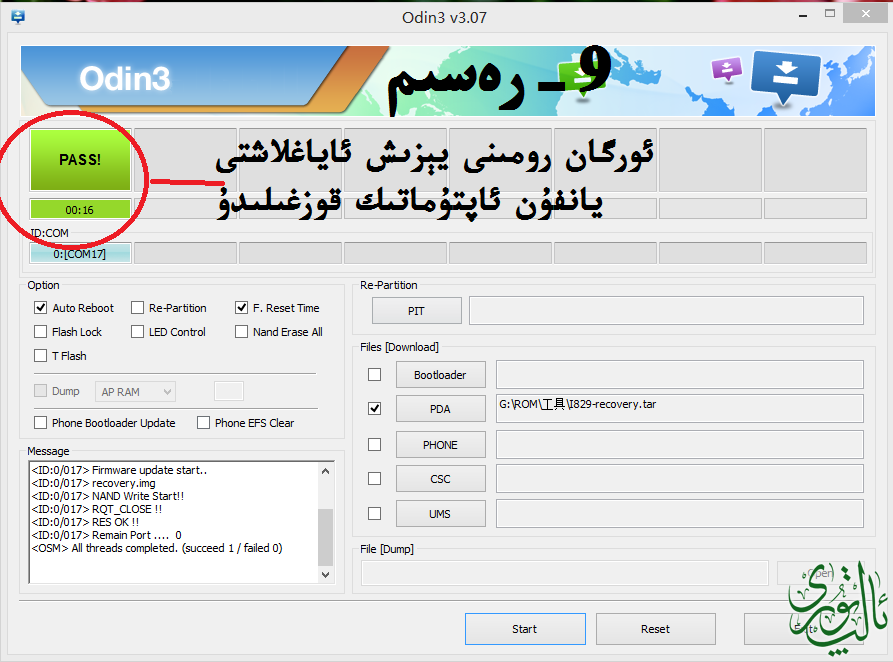Image resolution: width=893 pixels, height=662 pixels.
Task: Enable Phone Bootloader Update checkbox
Action: click(40, 423)
